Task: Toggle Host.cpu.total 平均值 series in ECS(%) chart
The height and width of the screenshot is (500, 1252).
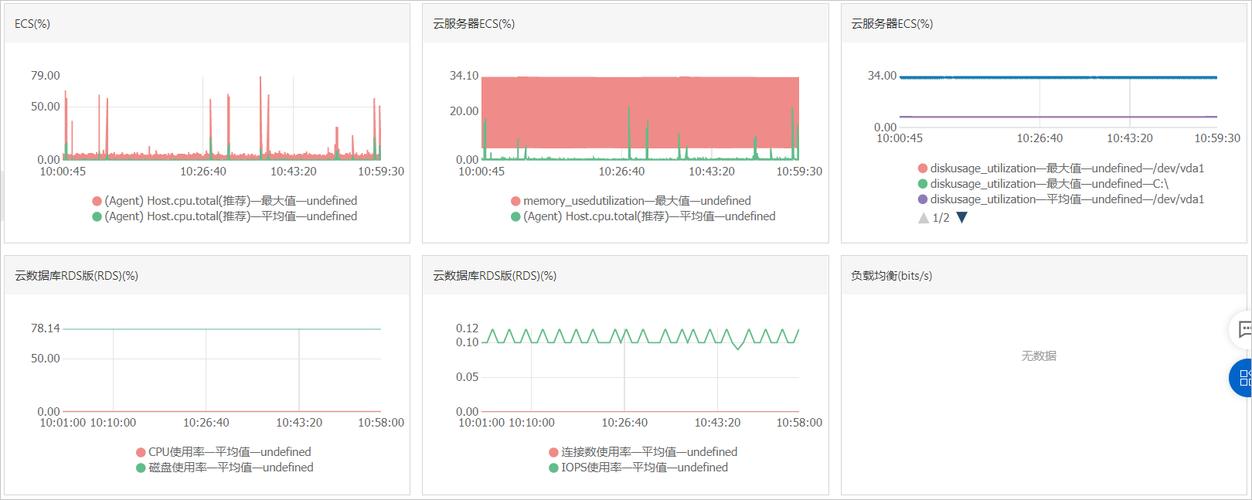Action: click(224, 216)
